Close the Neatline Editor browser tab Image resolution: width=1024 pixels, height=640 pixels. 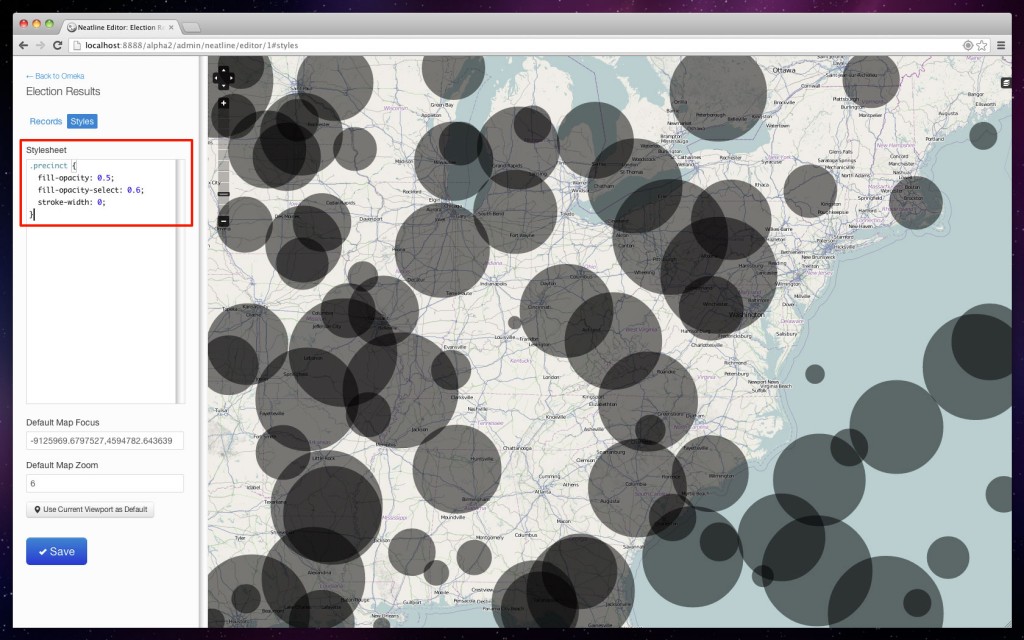pos(171,27)
